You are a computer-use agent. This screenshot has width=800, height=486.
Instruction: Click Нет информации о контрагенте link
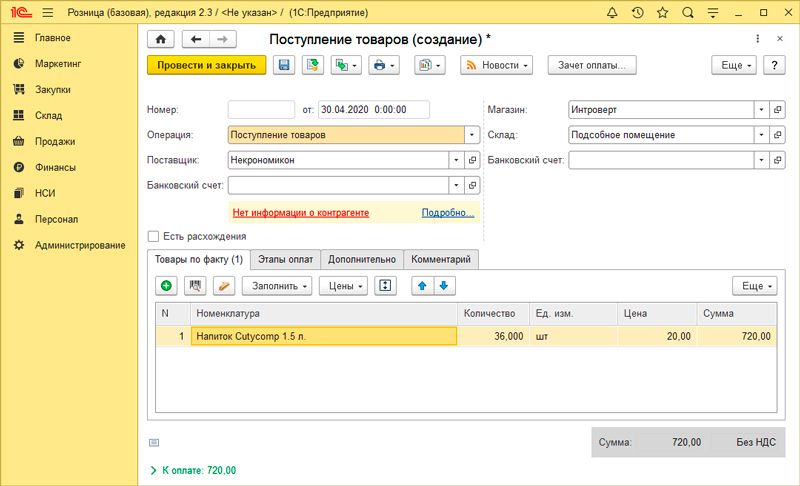coord(301,213)
